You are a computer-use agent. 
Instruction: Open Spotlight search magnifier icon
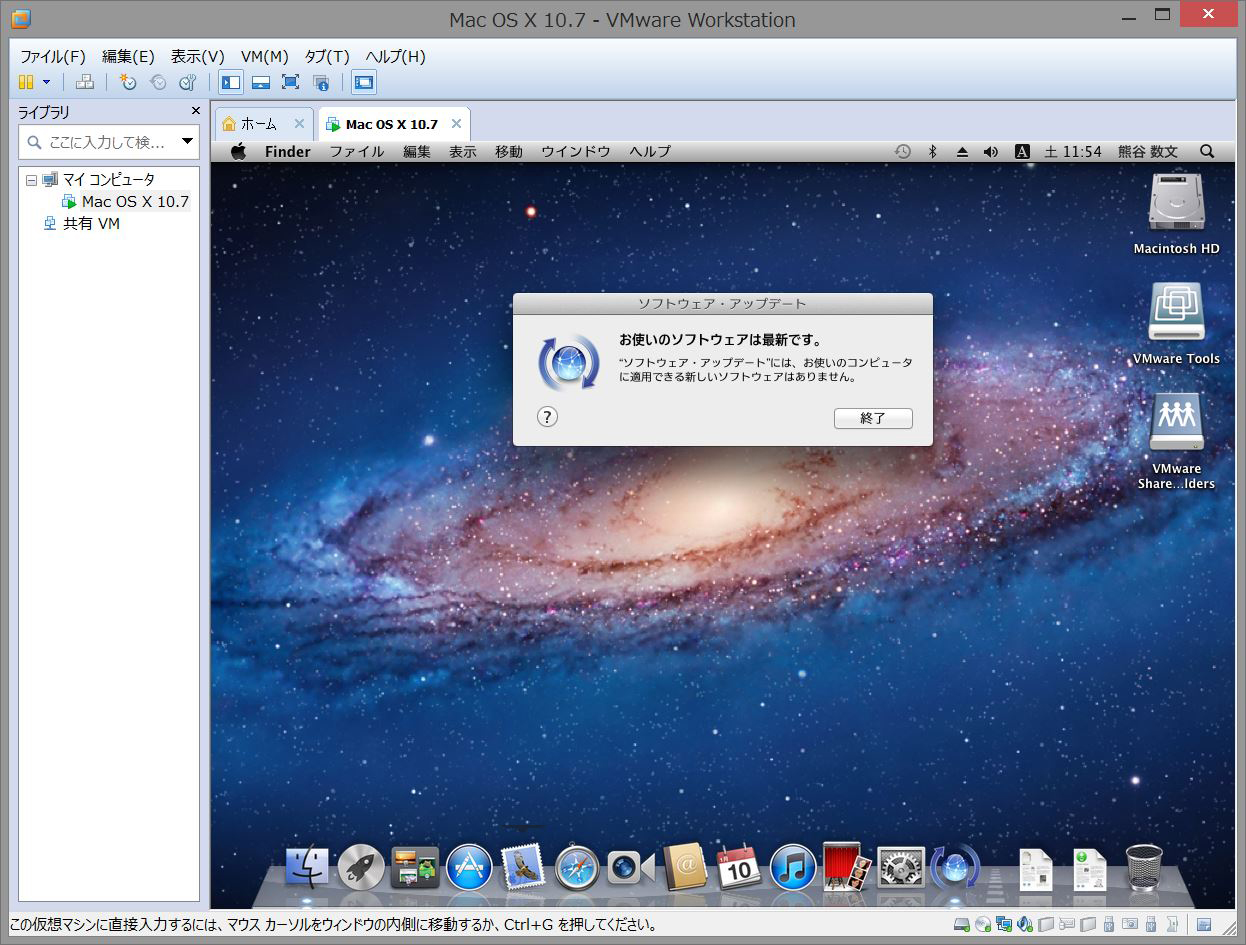tap(1207, 152)
